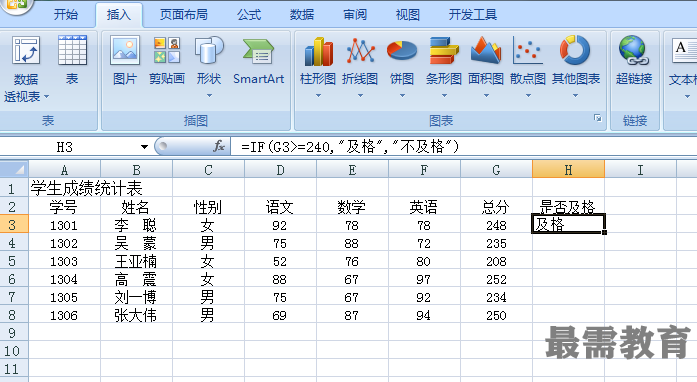
Task: Insert a table with the 表 icon
Action: (72, 50)
